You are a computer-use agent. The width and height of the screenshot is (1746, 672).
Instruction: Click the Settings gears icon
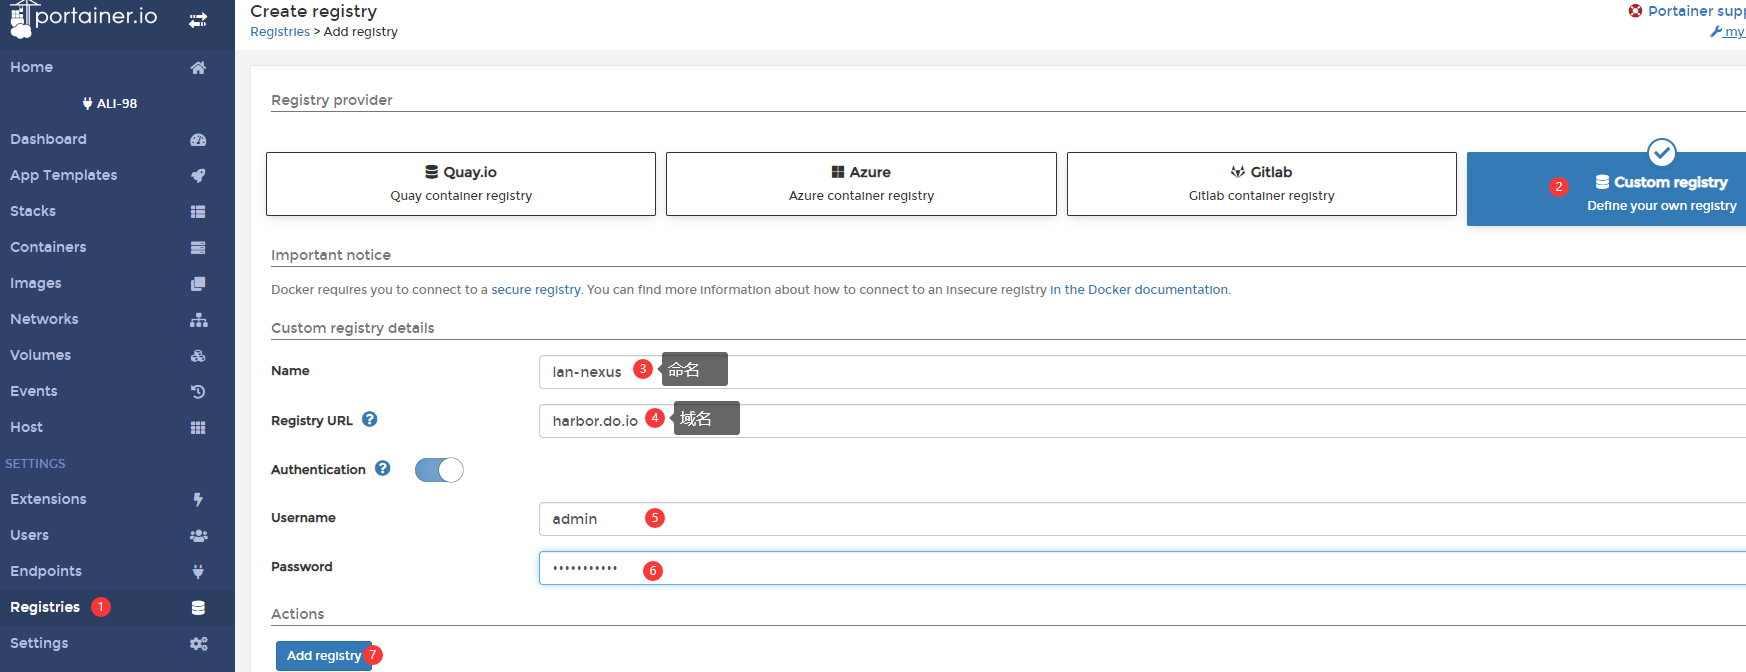click(198, 644)
